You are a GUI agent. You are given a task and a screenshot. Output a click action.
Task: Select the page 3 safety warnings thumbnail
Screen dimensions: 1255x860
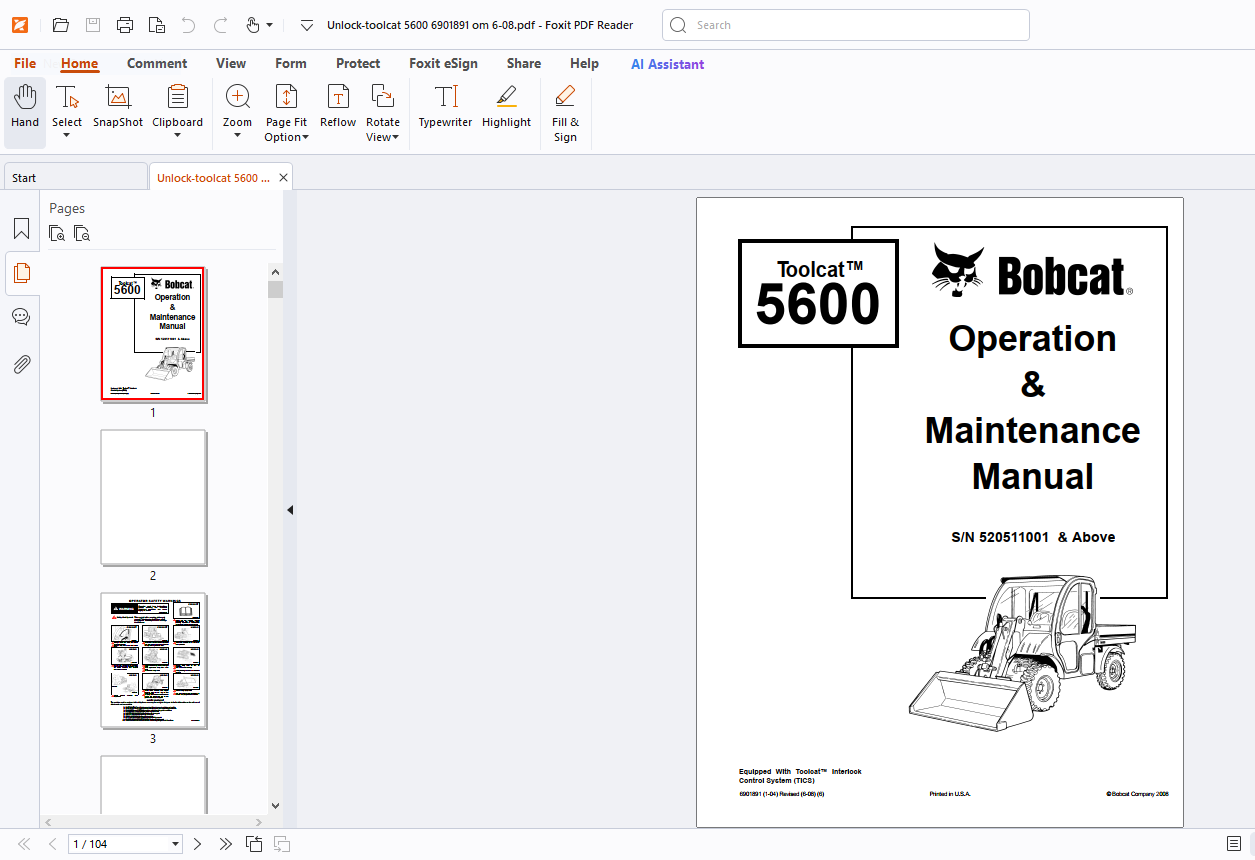pyautogui.click(x=153, y=661)
